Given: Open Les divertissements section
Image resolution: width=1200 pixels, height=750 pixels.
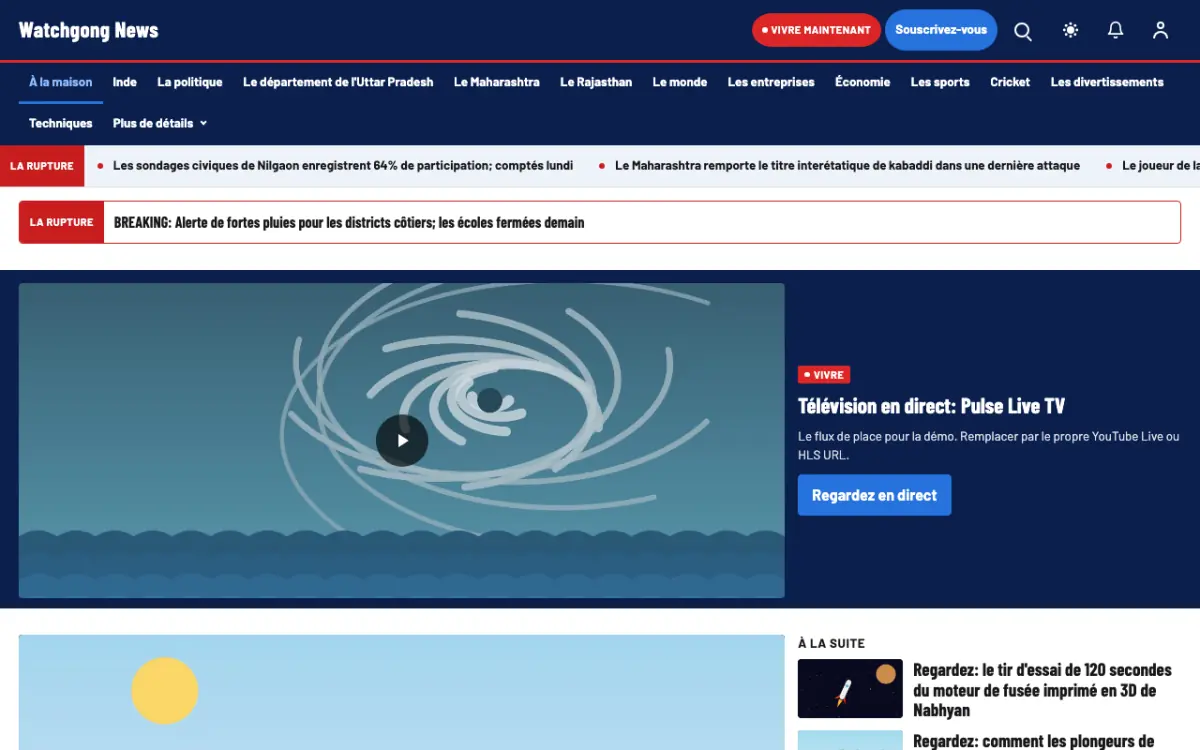Looking at the screenshot, I should 1107,82.
